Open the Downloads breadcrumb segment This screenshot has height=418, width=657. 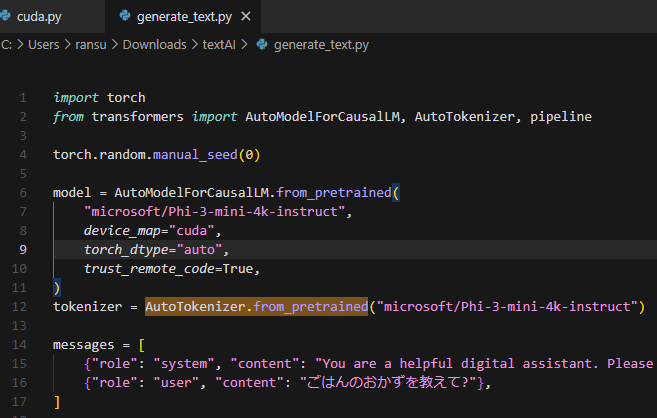point(155,44)
